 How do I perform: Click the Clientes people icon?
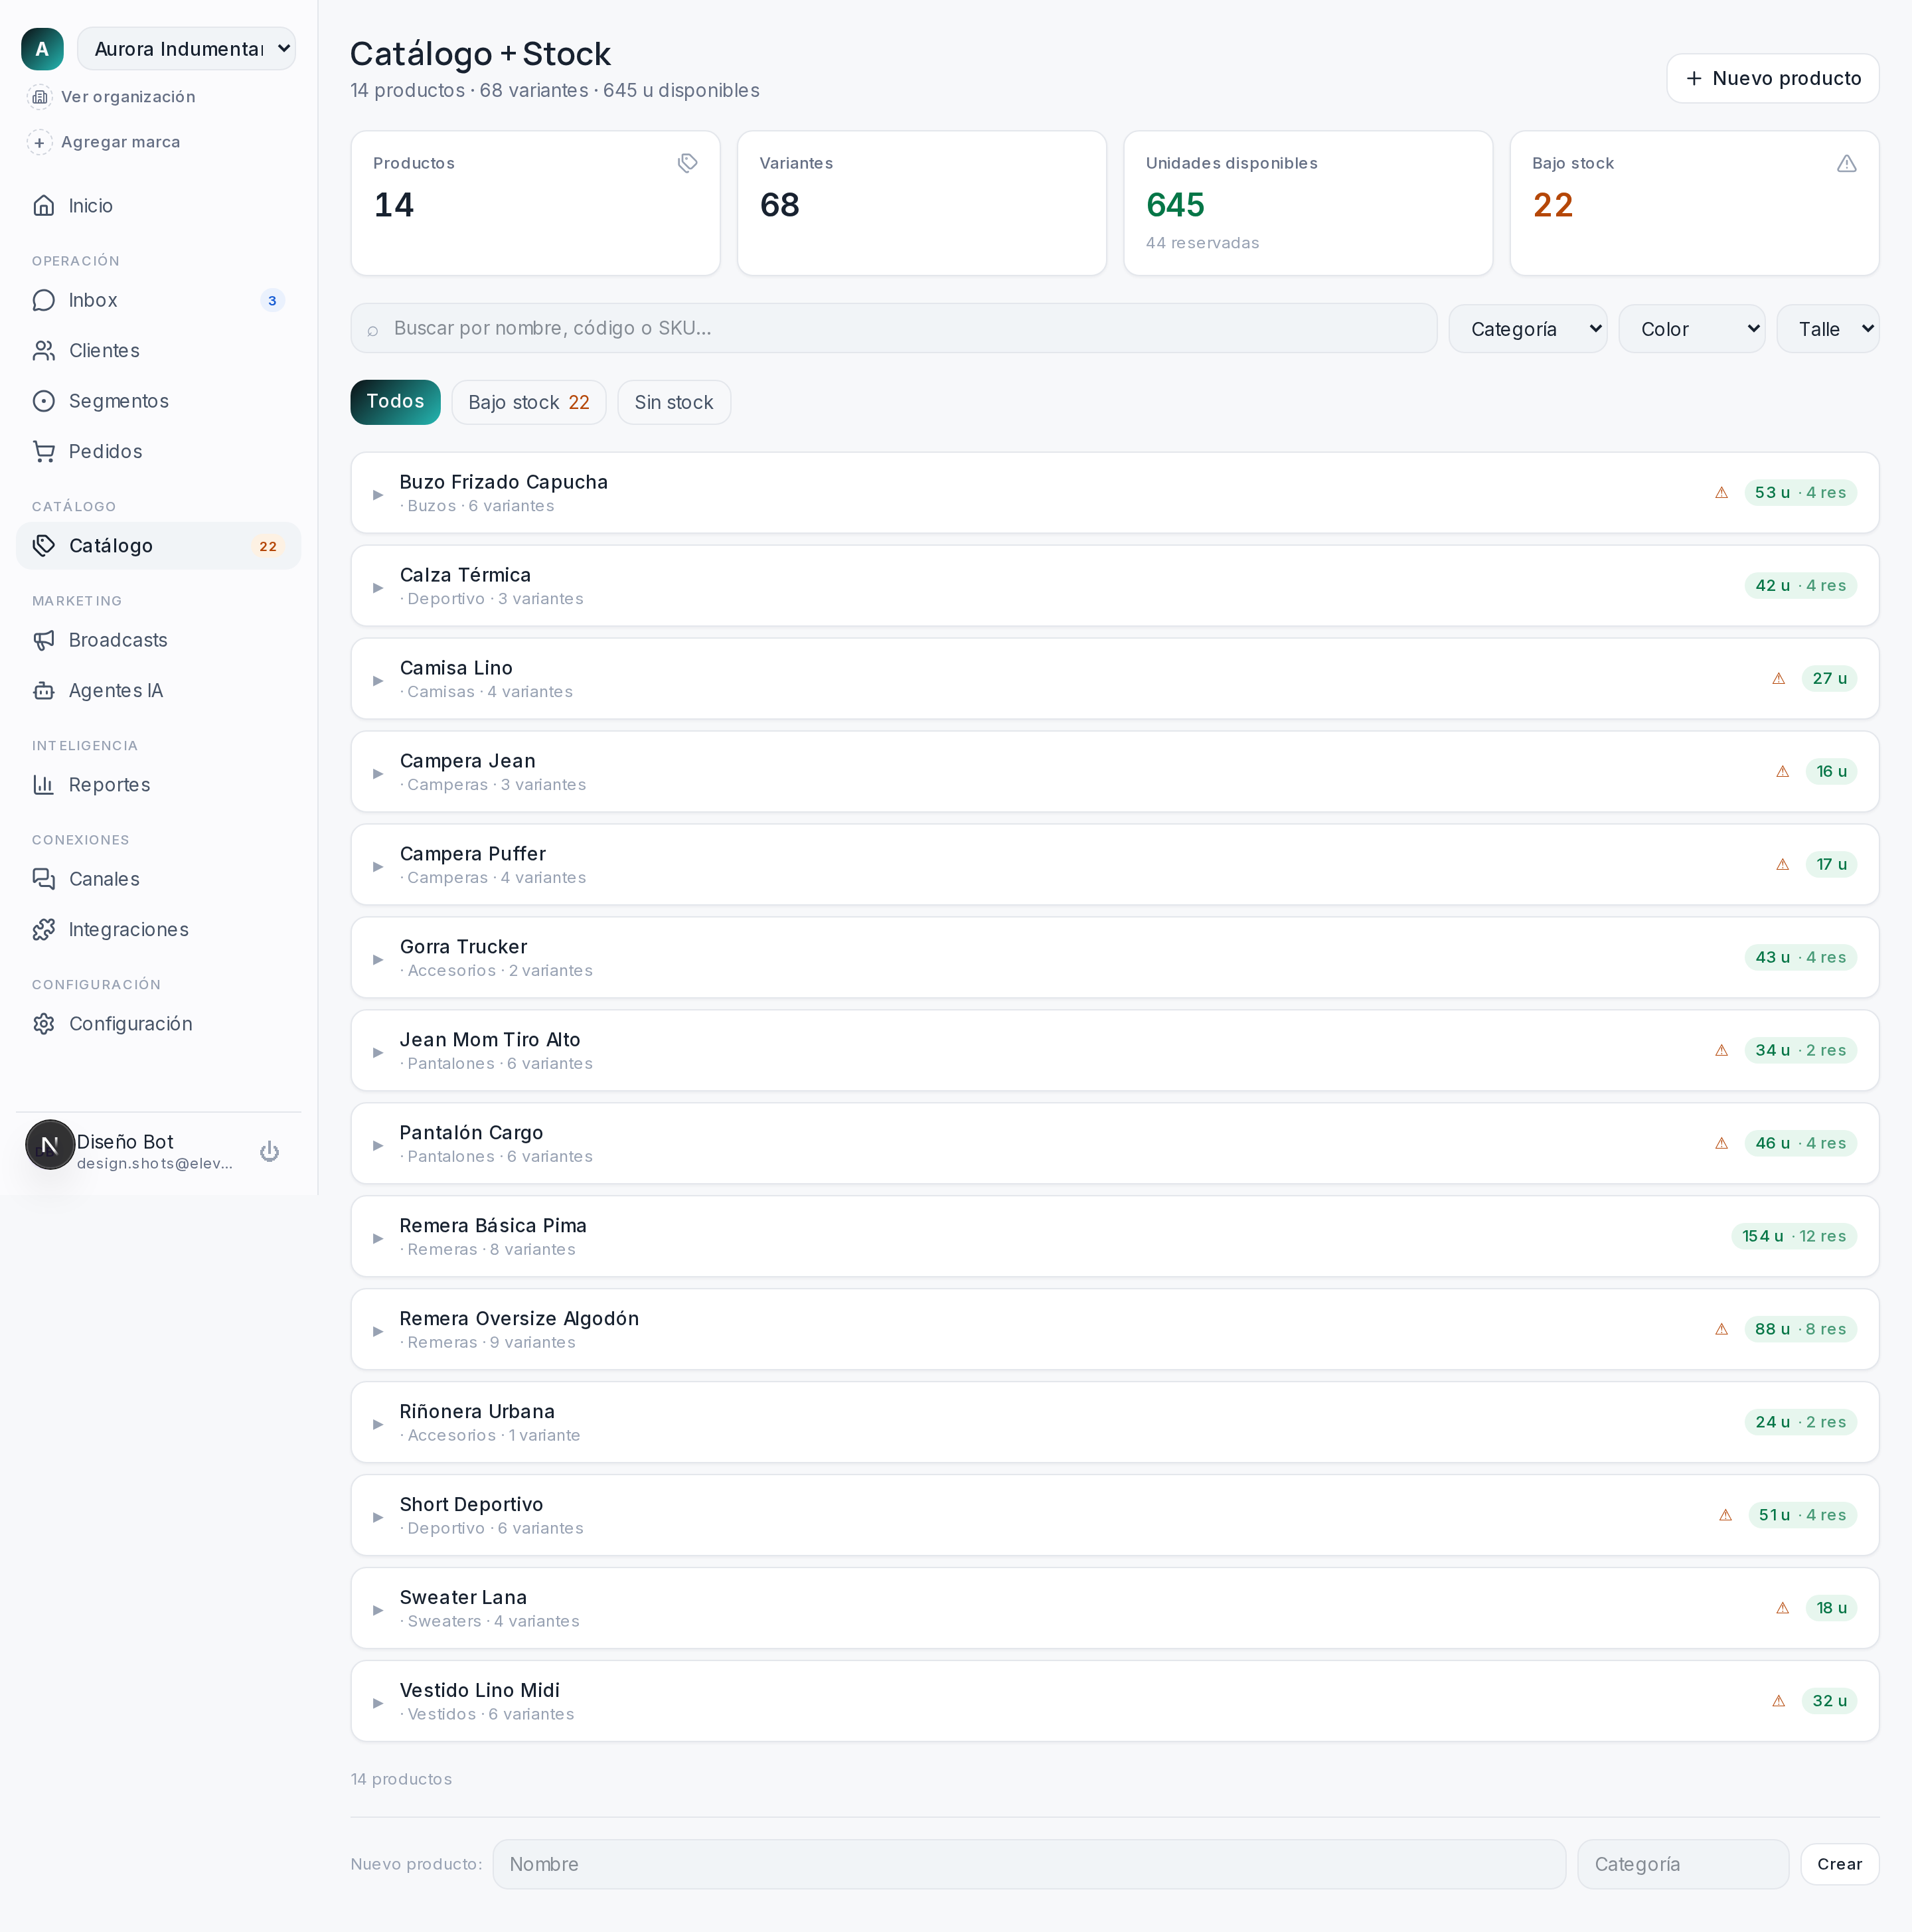tap(44, 351)
